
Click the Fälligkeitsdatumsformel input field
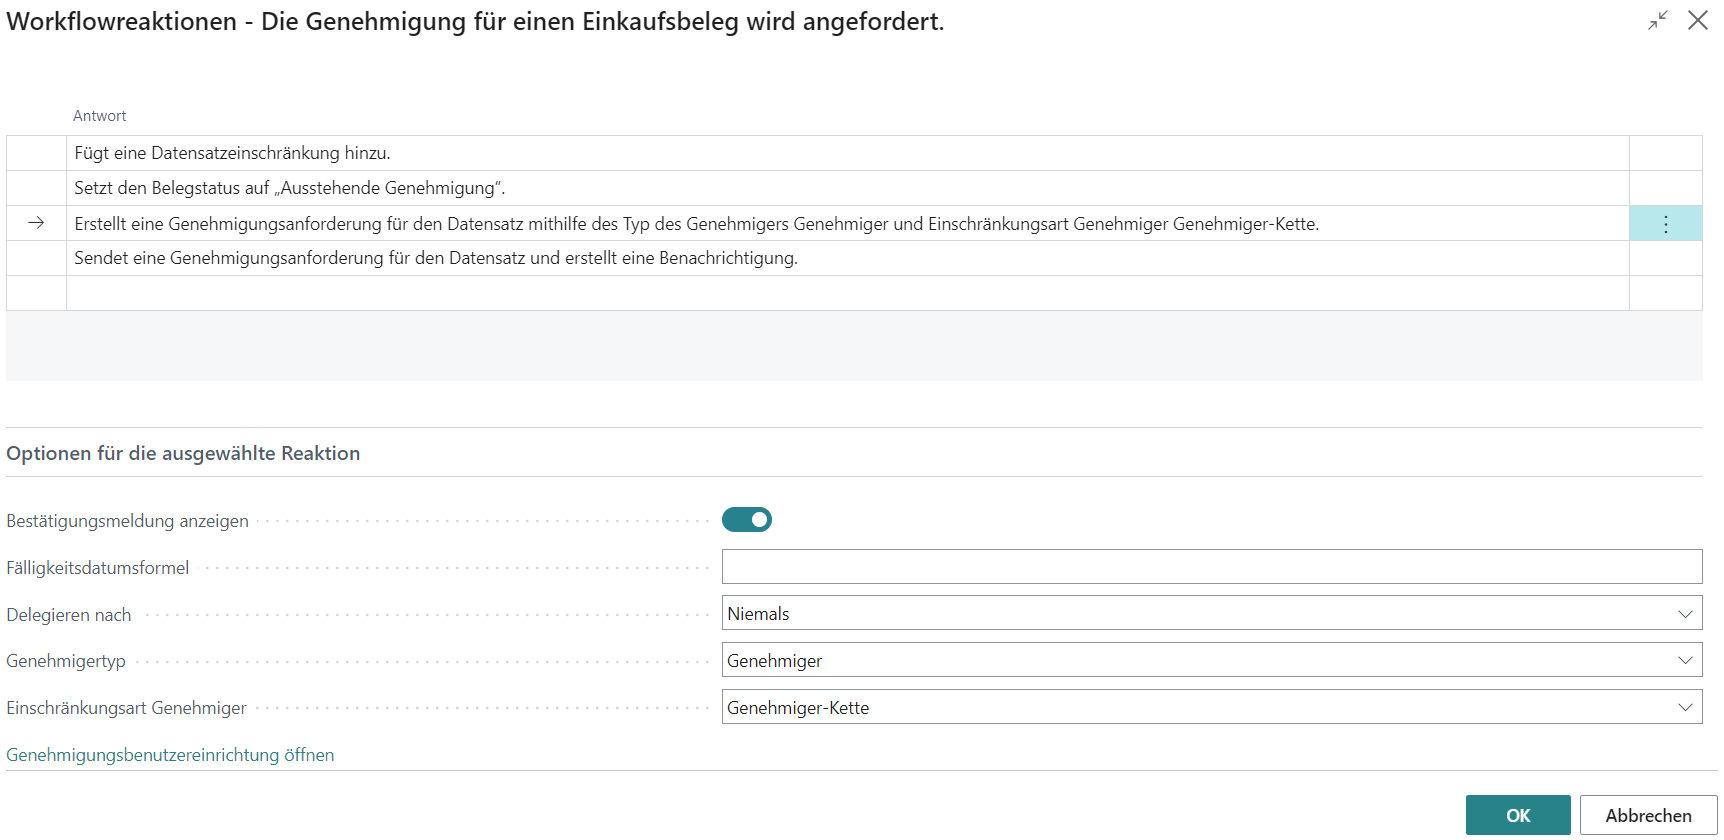point(1212,567)
